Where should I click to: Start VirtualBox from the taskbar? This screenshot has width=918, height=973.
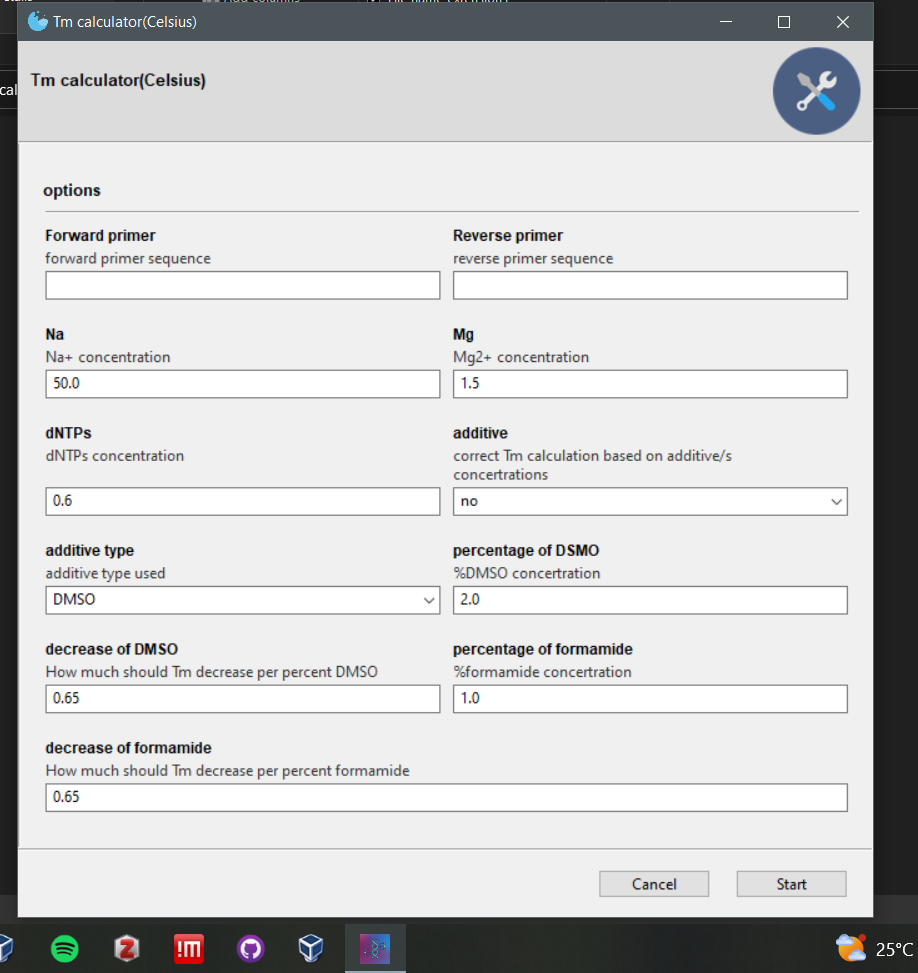click(x=311, y=948)
